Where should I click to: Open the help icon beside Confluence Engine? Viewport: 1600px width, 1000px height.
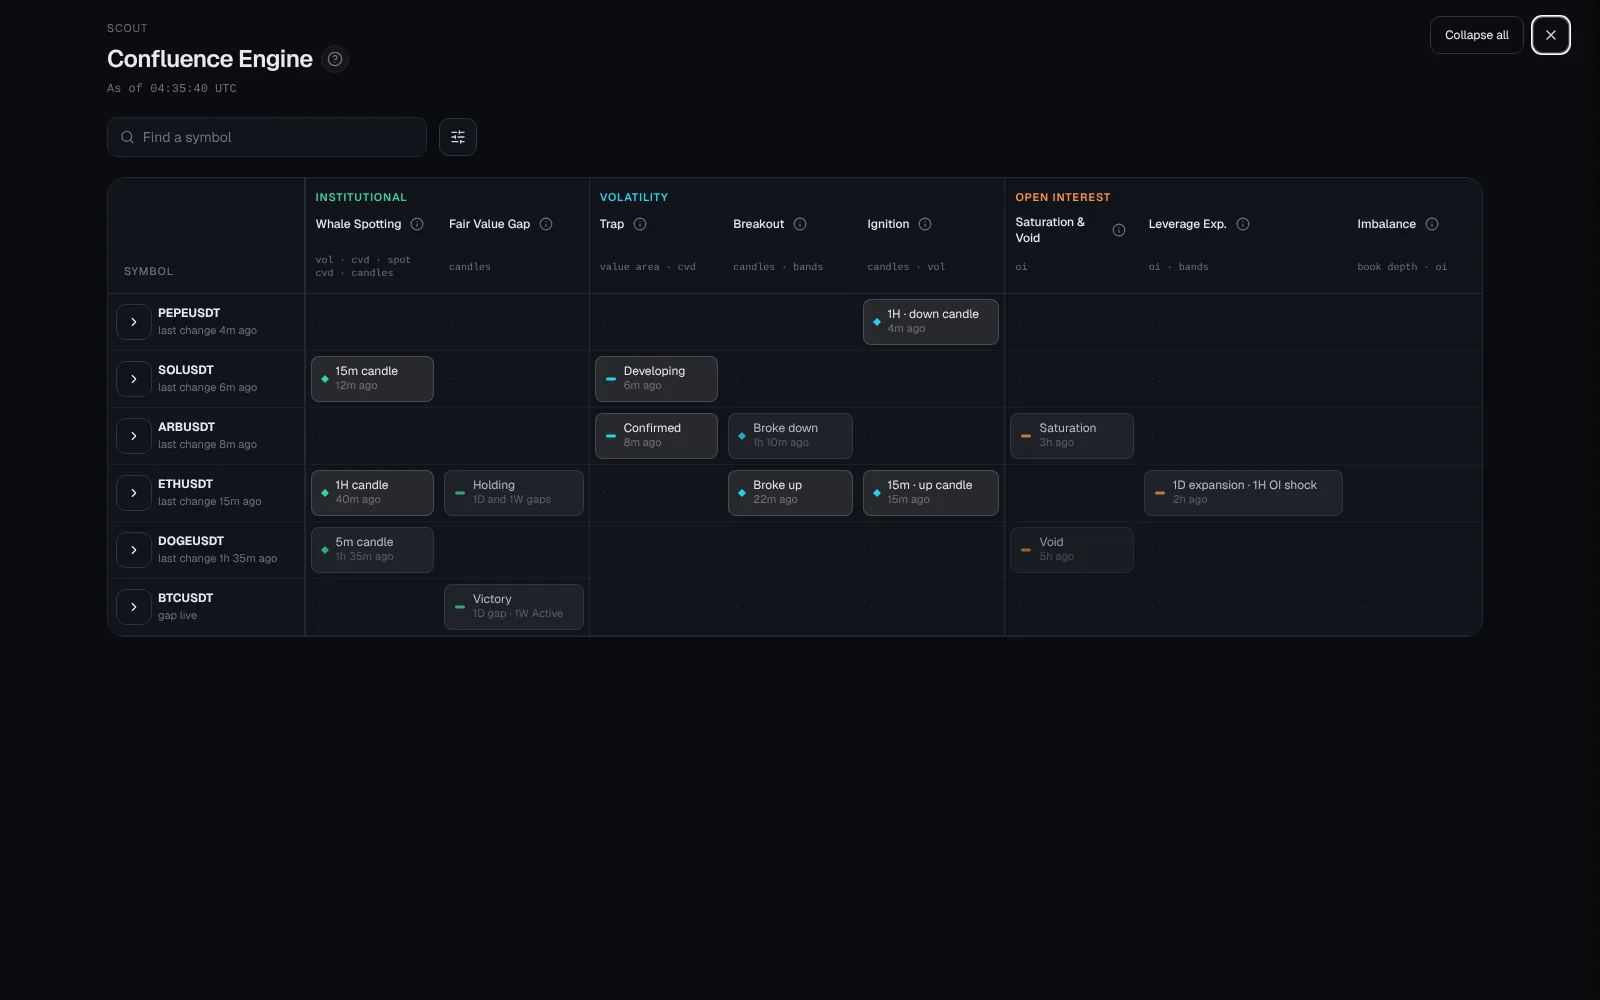(x=335, y=59)
